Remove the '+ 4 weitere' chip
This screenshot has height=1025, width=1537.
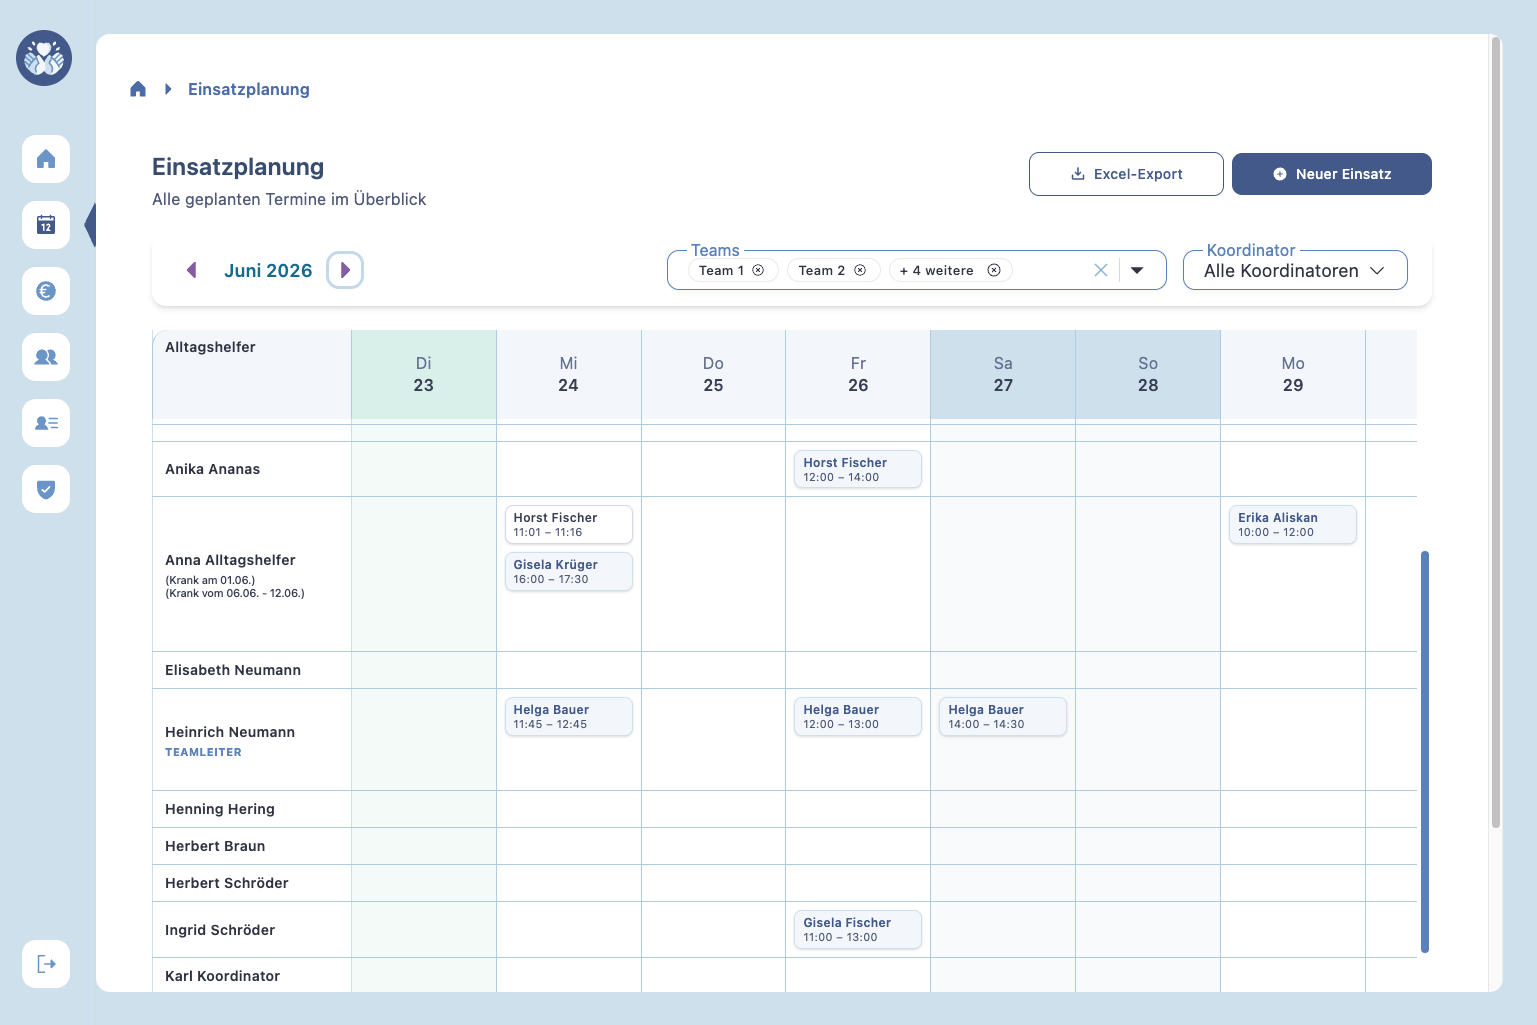tap(994, 270)
